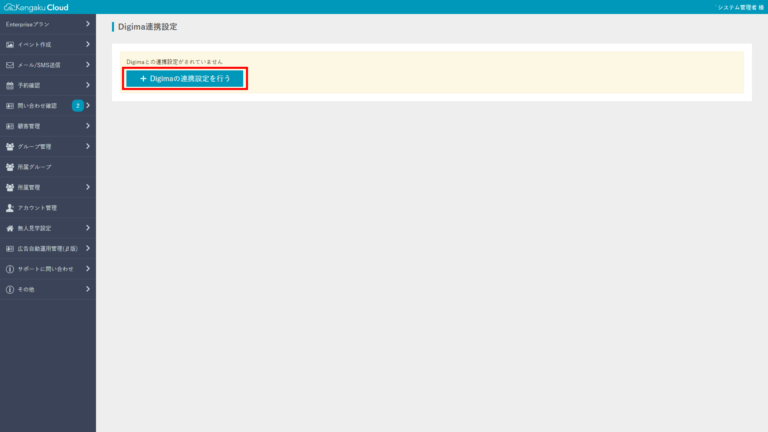
Task: Click the picture icon beside イベント作成
Action: click(x=10, y=45)
